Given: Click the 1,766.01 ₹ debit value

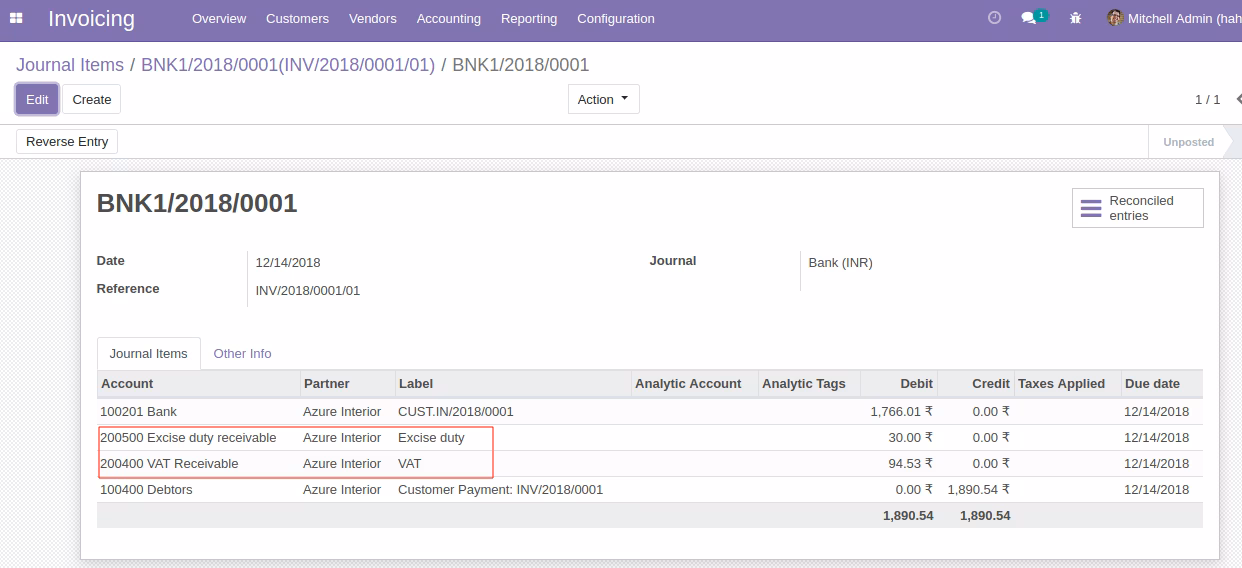Looking at the screenshot, I should coord(902,412).
